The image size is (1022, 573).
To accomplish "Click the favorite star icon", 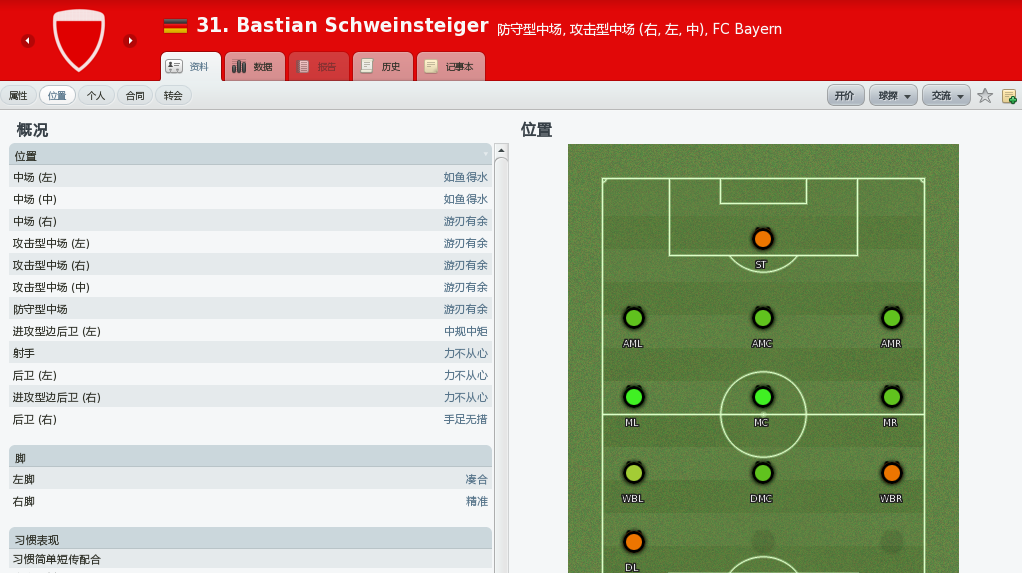I will point(985,96).
